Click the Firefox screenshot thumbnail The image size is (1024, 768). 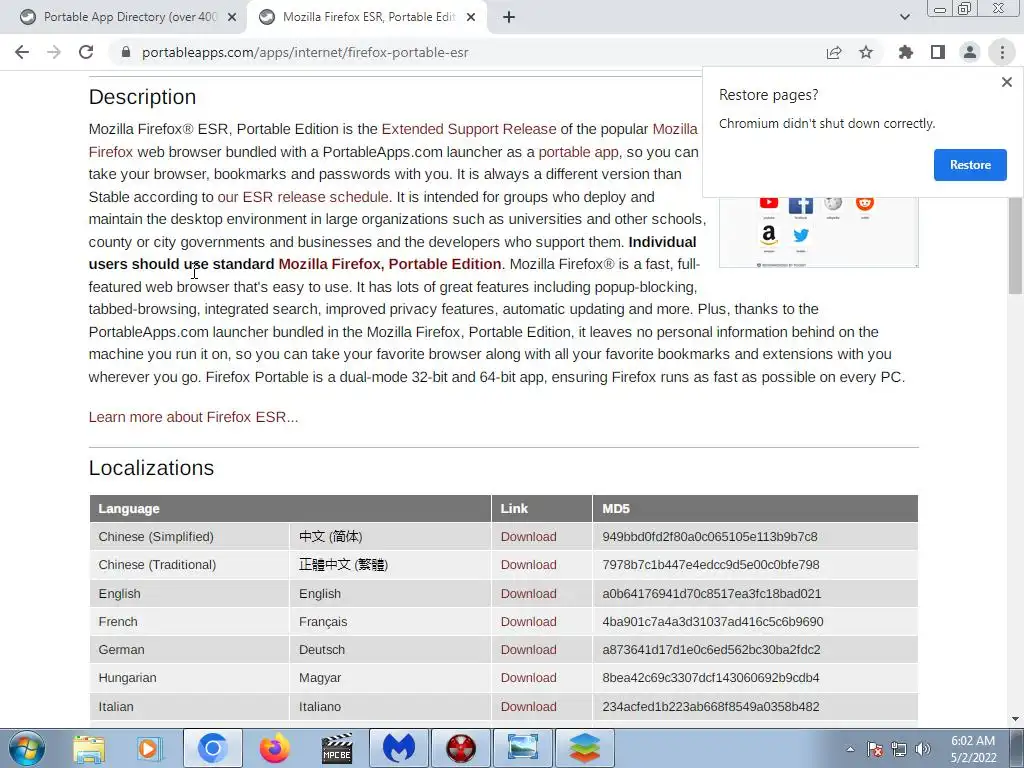[818, 232]
